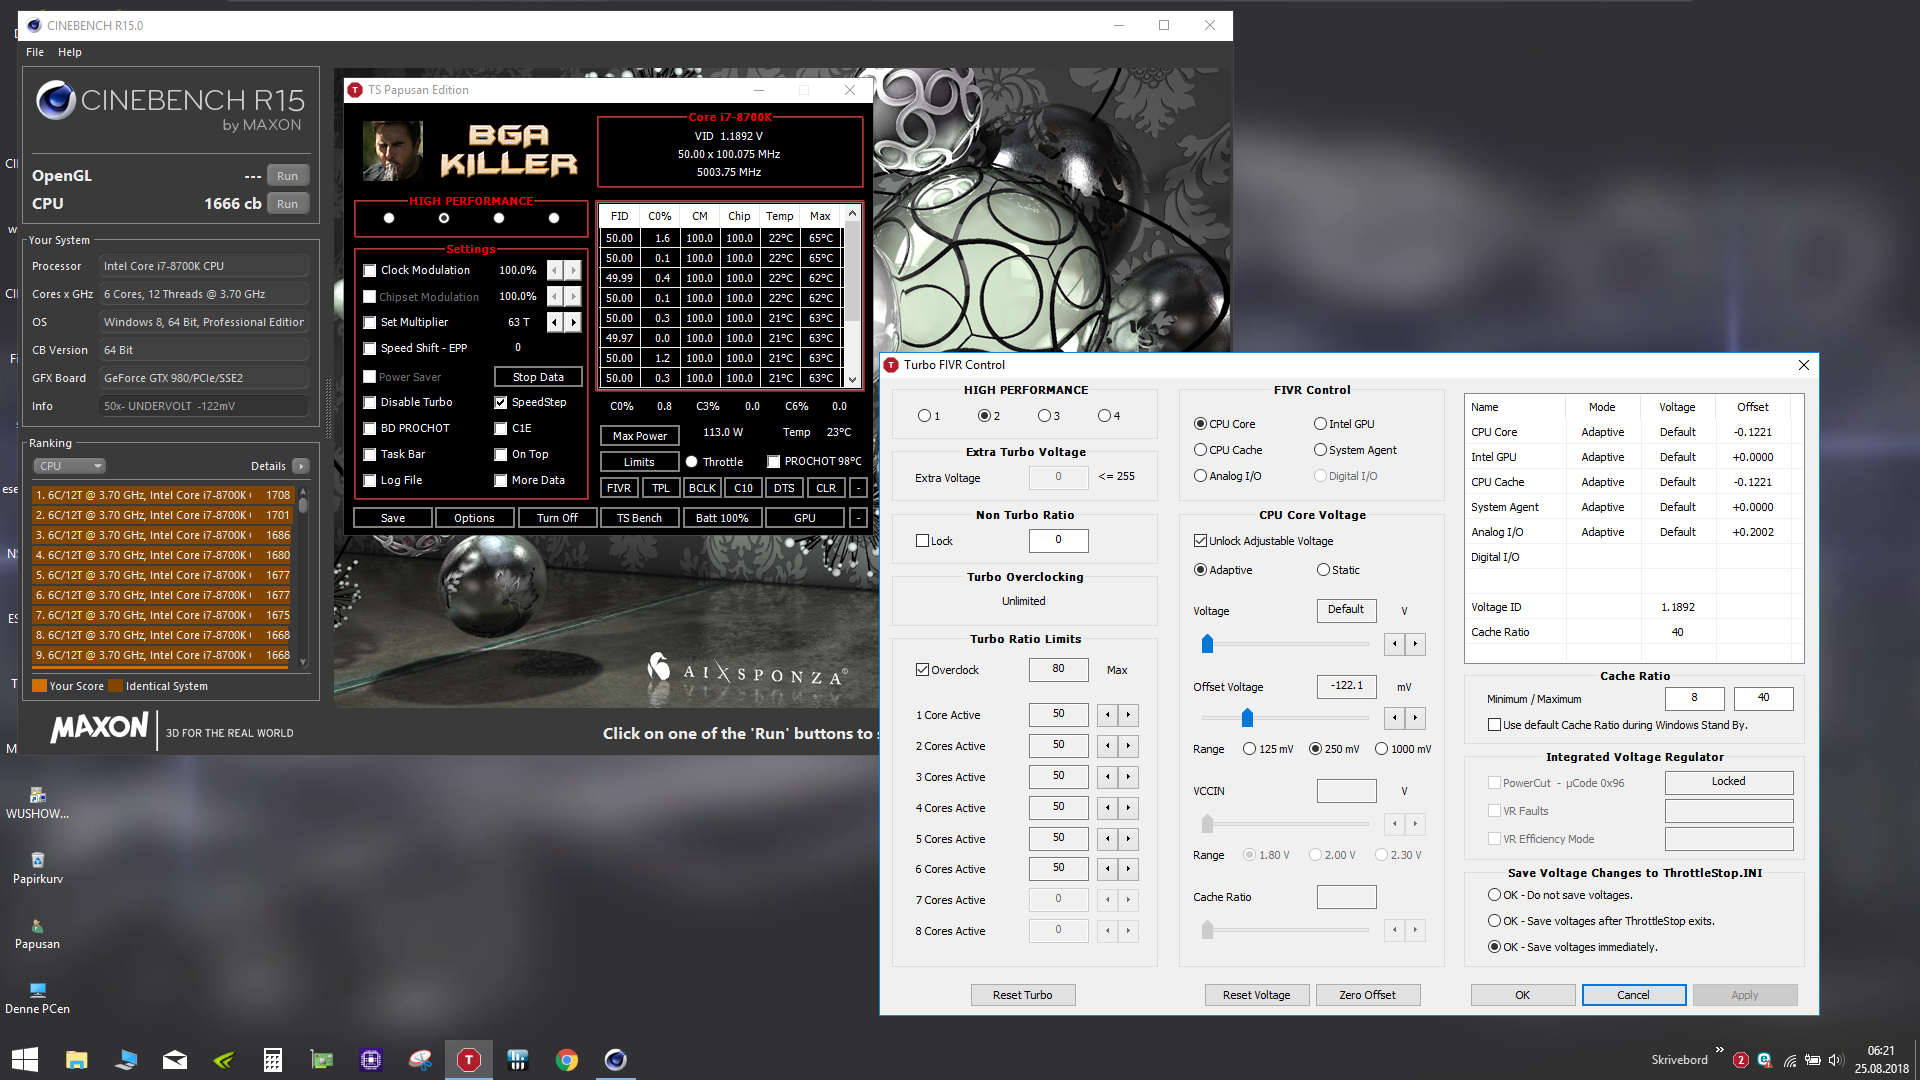Viewport: 1920px width, 1080px height.
Task: Open the remote desktop computer icon in taskbar
Action: [x=126, y=1060]
